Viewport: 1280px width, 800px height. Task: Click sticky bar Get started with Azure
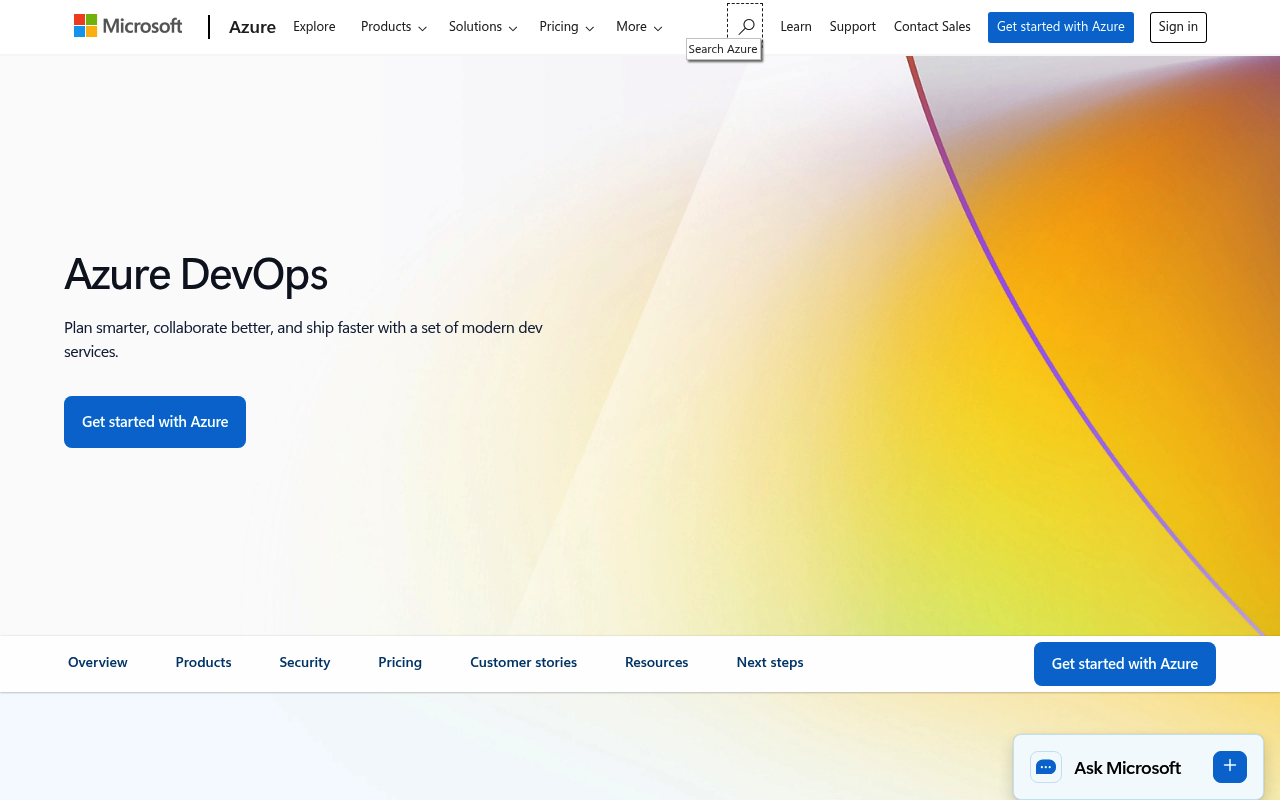pos(1125,664)
